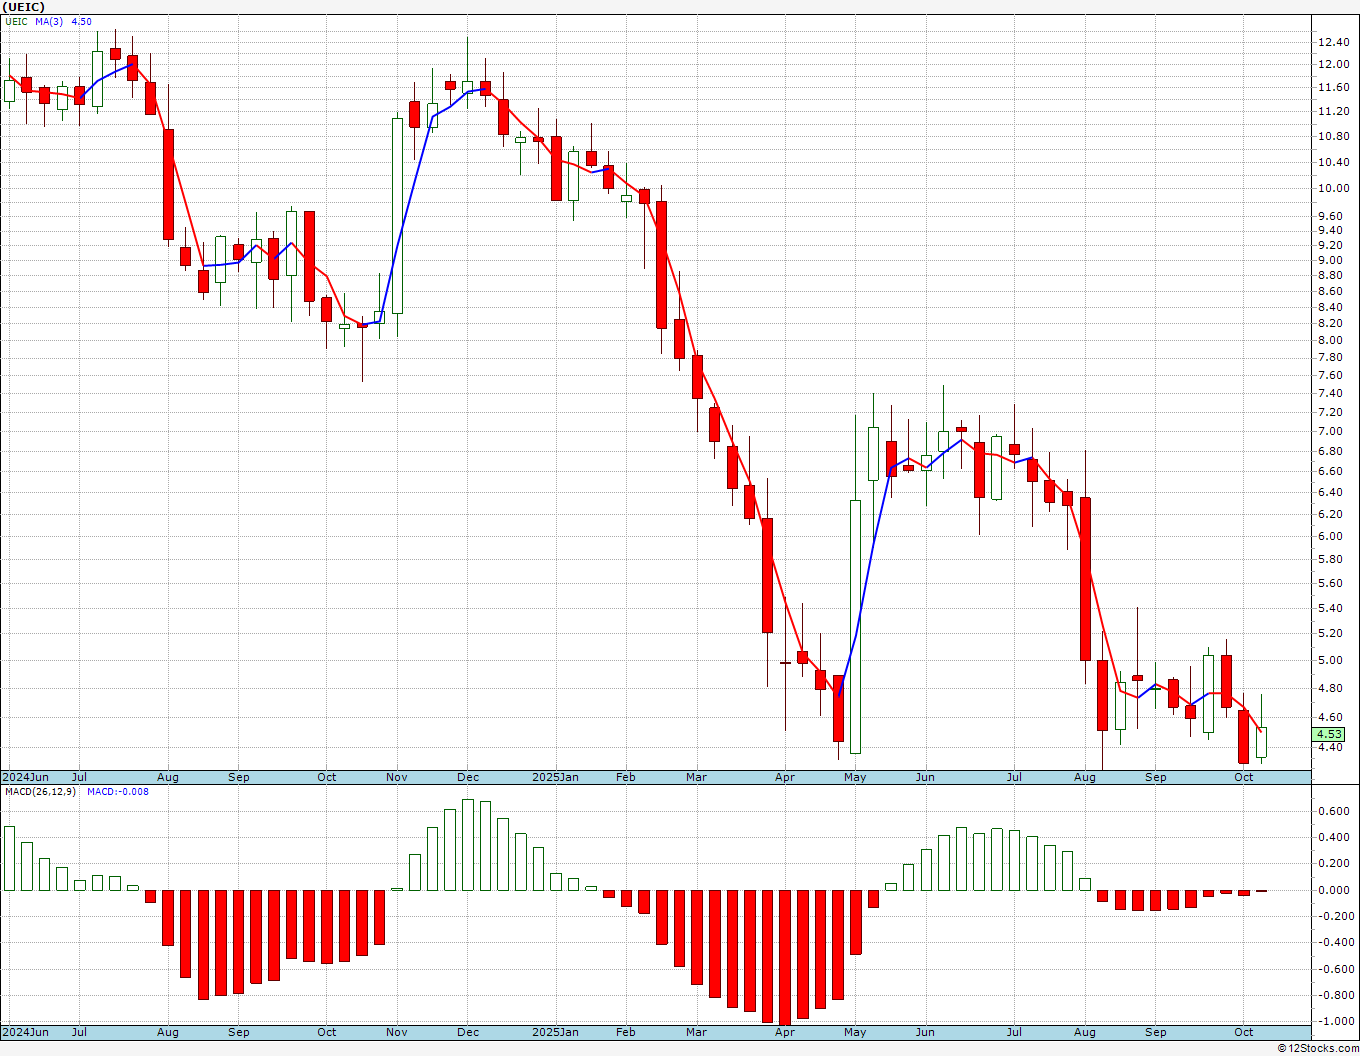Select Mar on the price chart date axis
This screenshot has width=1360, height=1056.
(697, 777)
